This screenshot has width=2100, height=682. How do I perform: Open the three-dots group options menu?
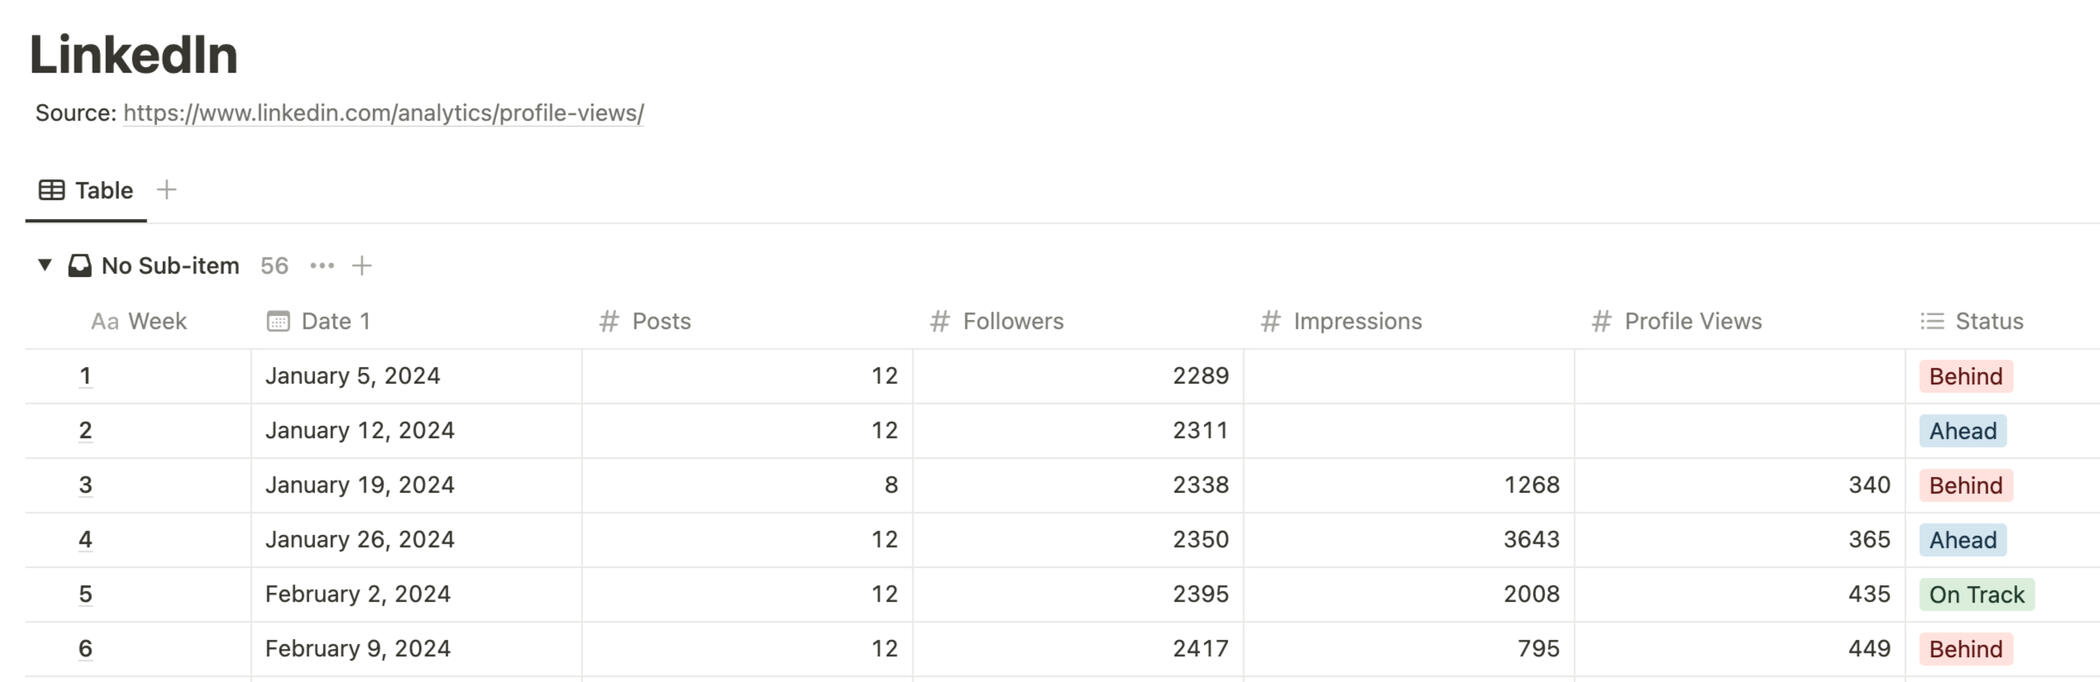(322, 265)
